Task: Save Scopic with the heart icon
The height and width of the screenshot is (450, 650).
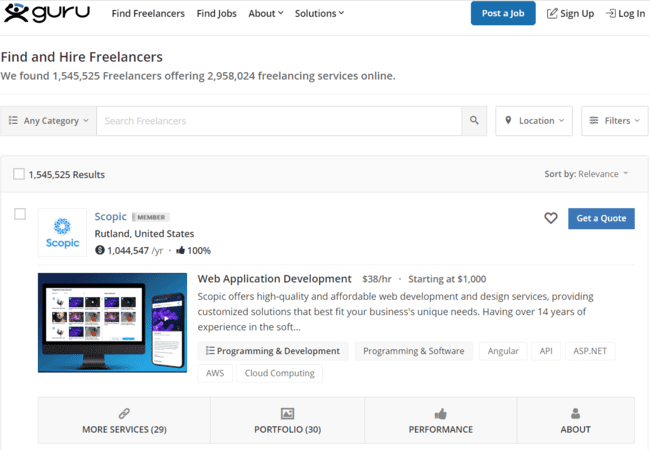Action: click(x=551, y=218)
